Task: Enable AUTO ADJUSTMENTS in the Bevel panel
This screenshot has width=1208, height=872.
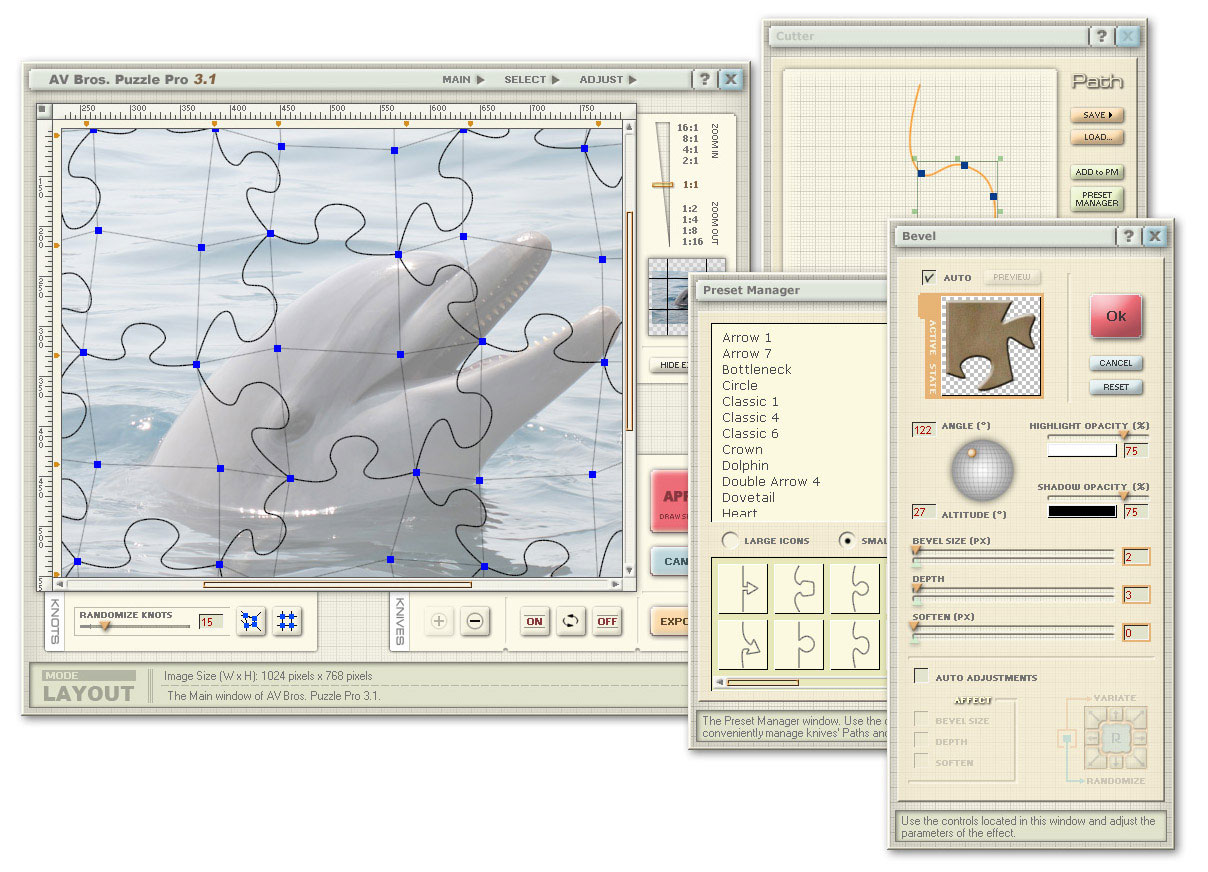Action: pyautogui.click(x=921, y=676)
